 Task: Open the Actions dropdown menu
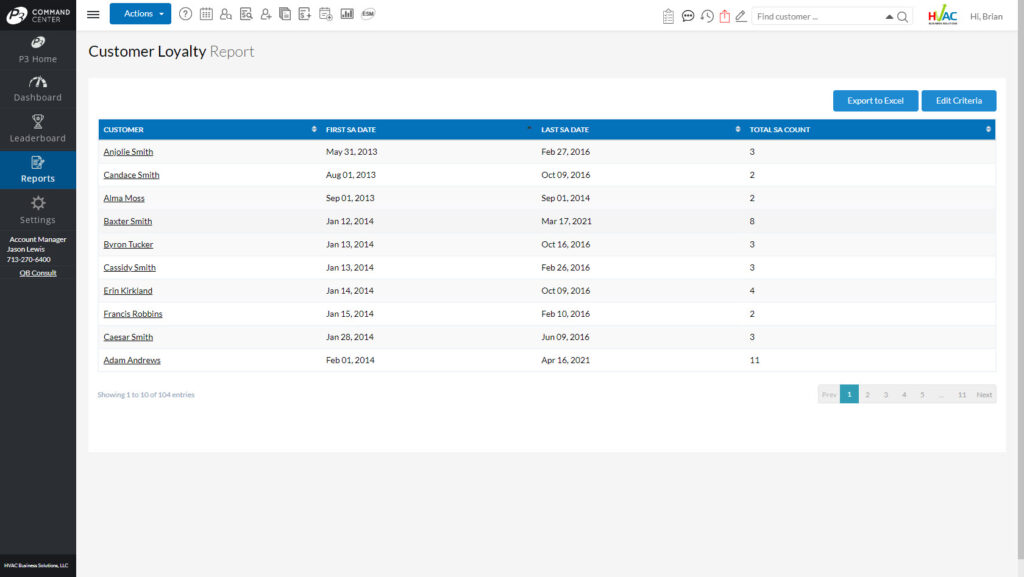tap(140, 14)
